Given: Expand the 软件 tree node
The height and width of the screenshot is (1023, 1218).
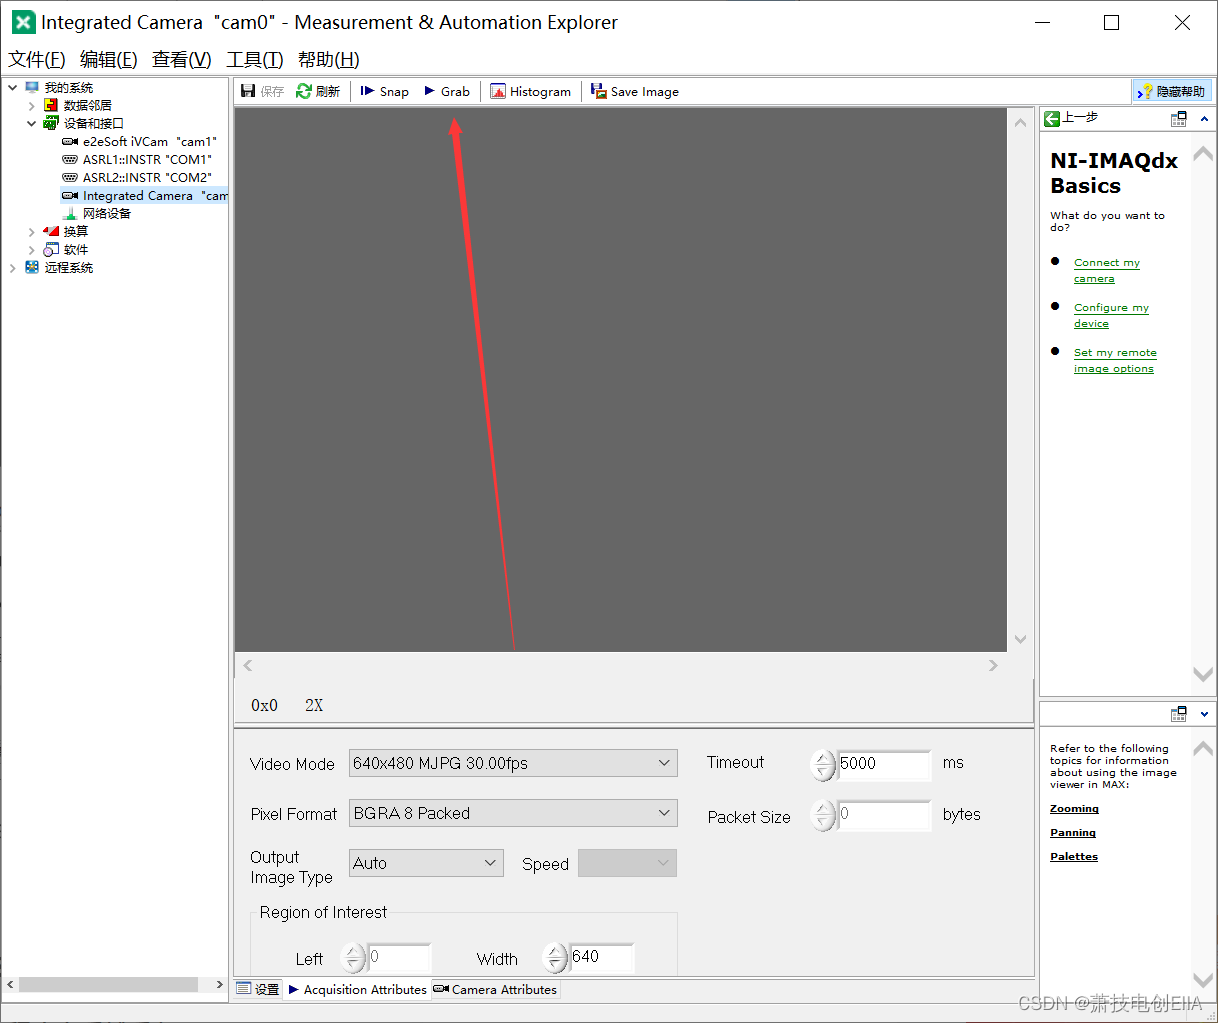Looking at the screenshot, I should click(31, 250).
